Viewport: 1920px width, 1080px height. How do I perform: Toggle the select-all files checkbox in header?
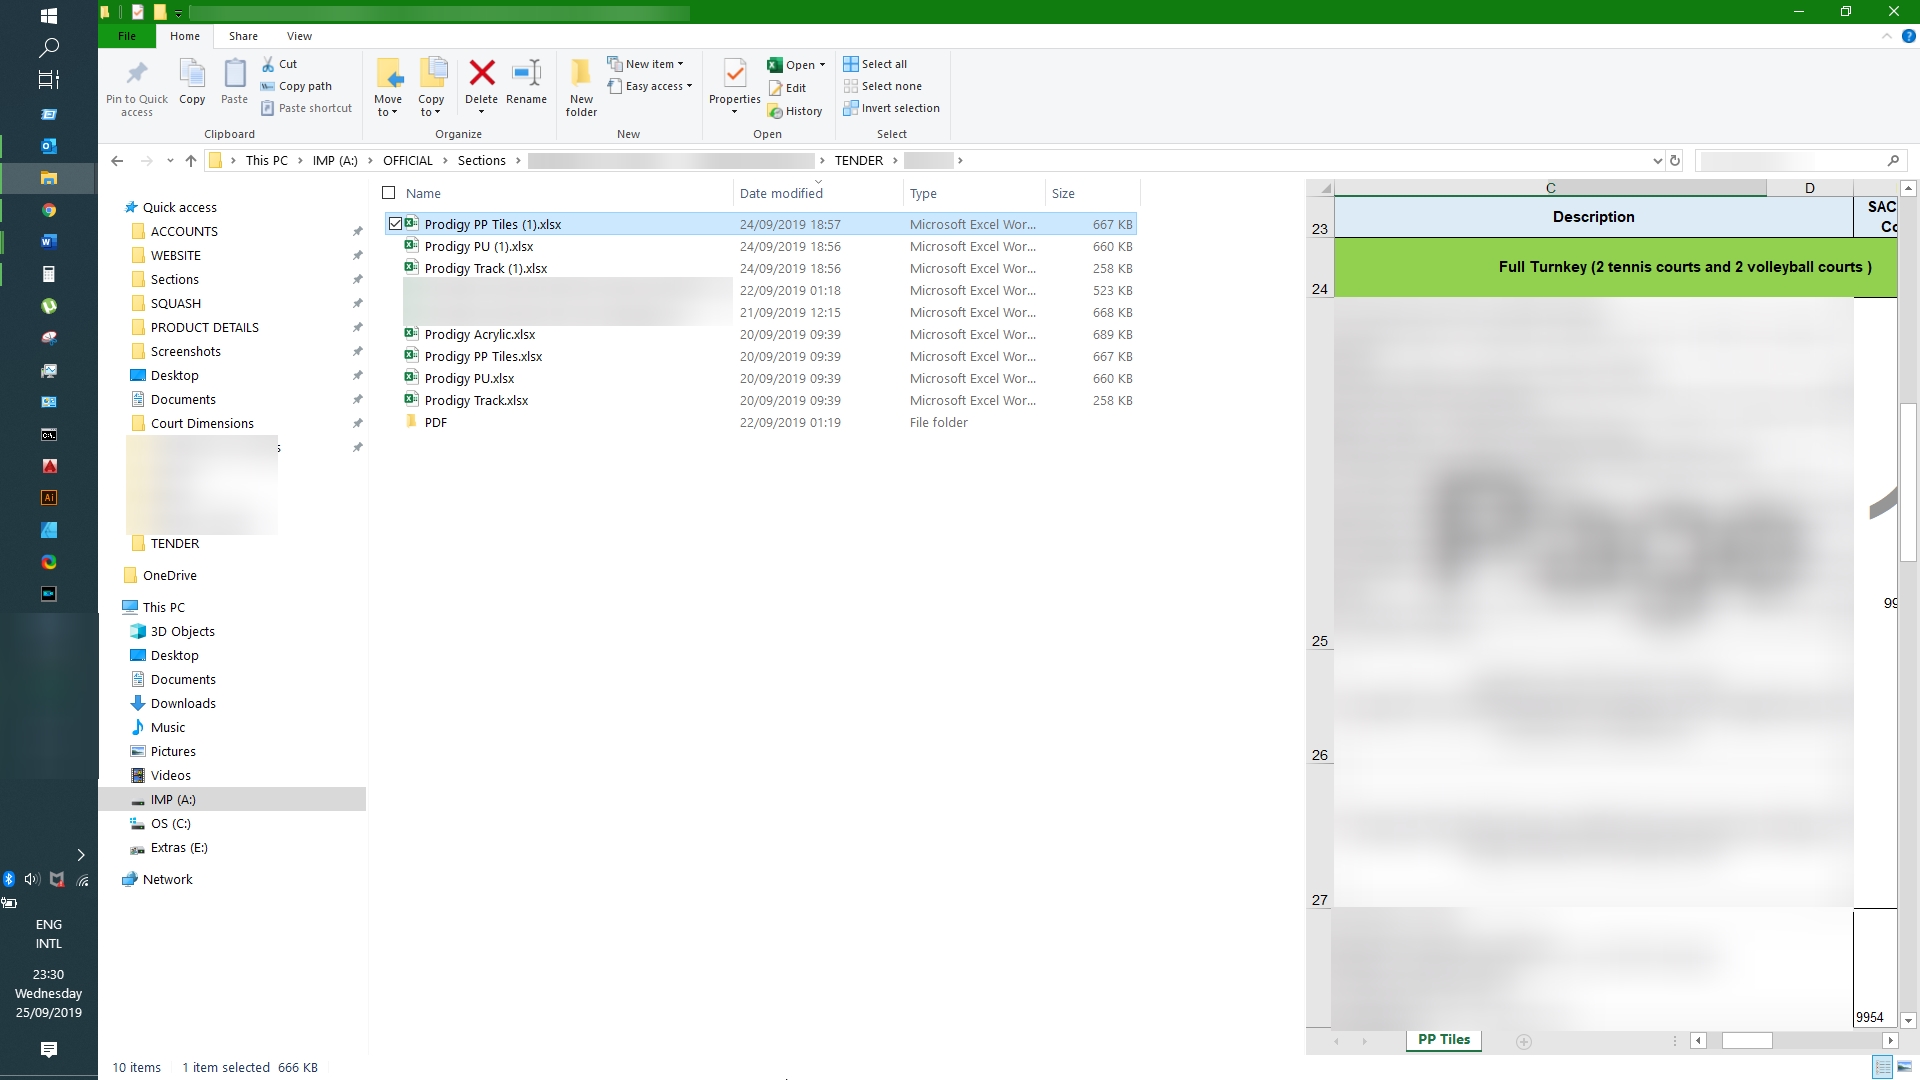[389, 193]
